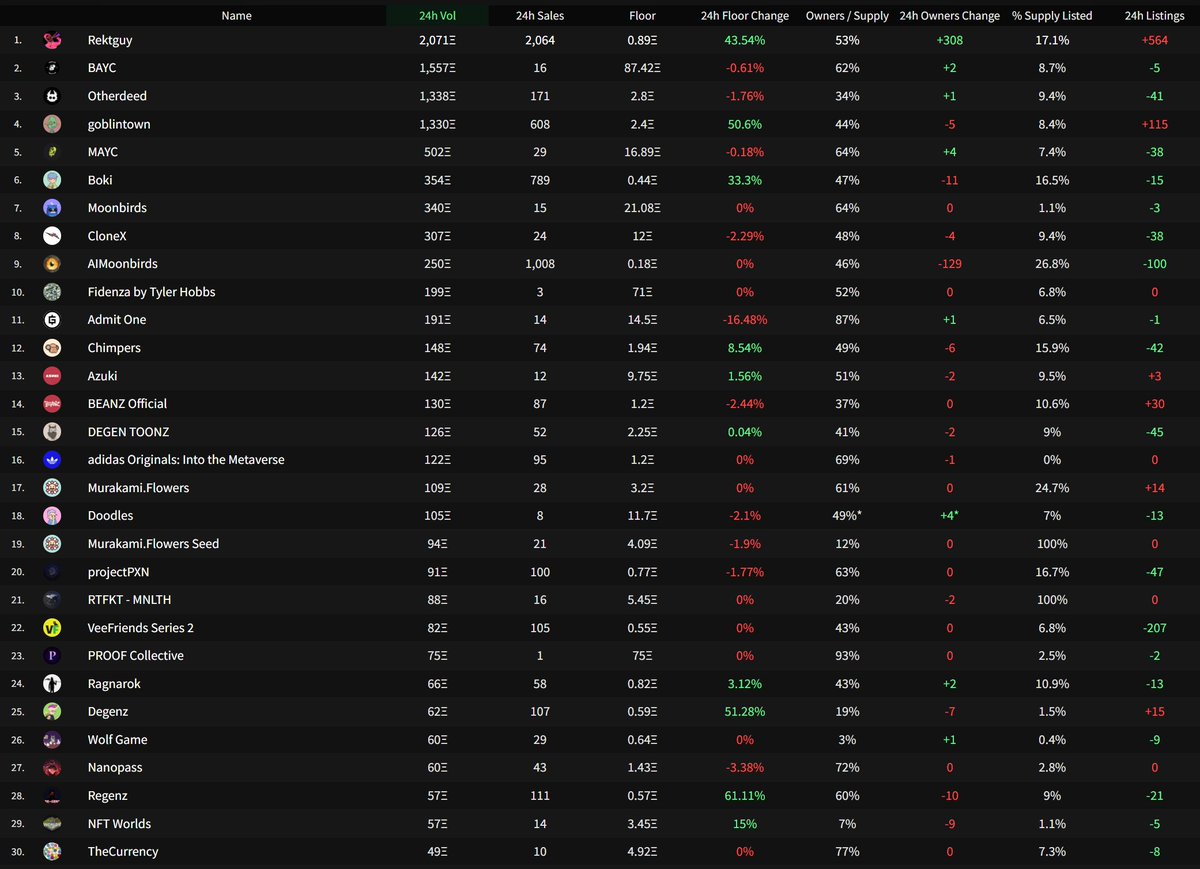Click the PROOF Collective icon
Image resolution: width=1200 pixels, height=869 pixels.
(52, 656)
